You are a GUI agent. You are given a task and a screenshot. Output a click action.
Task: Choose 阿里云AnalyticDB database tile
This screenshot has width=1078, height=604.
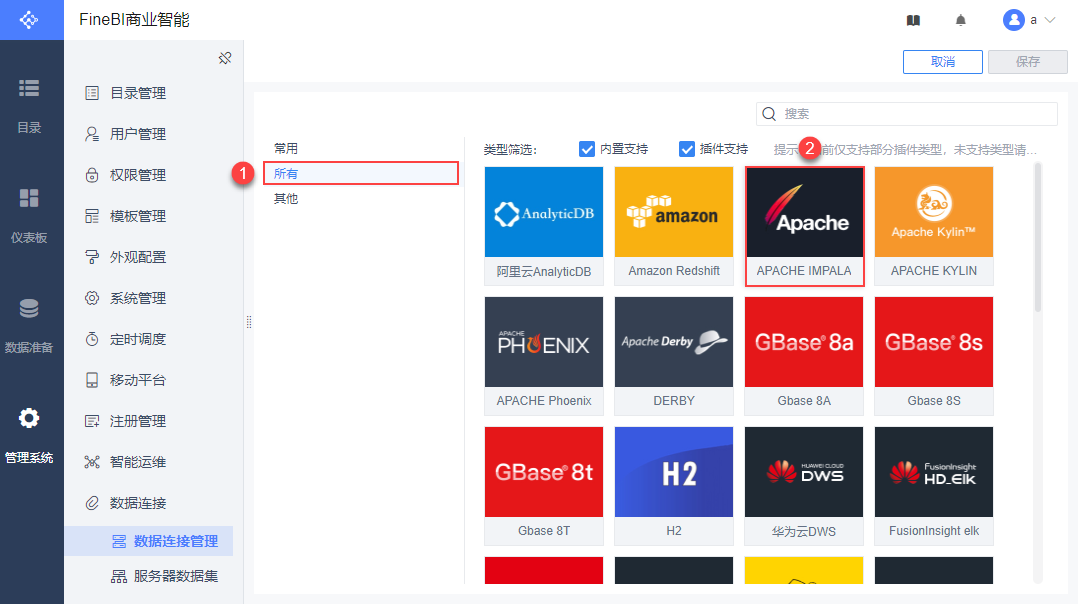(x=544, y=225)
